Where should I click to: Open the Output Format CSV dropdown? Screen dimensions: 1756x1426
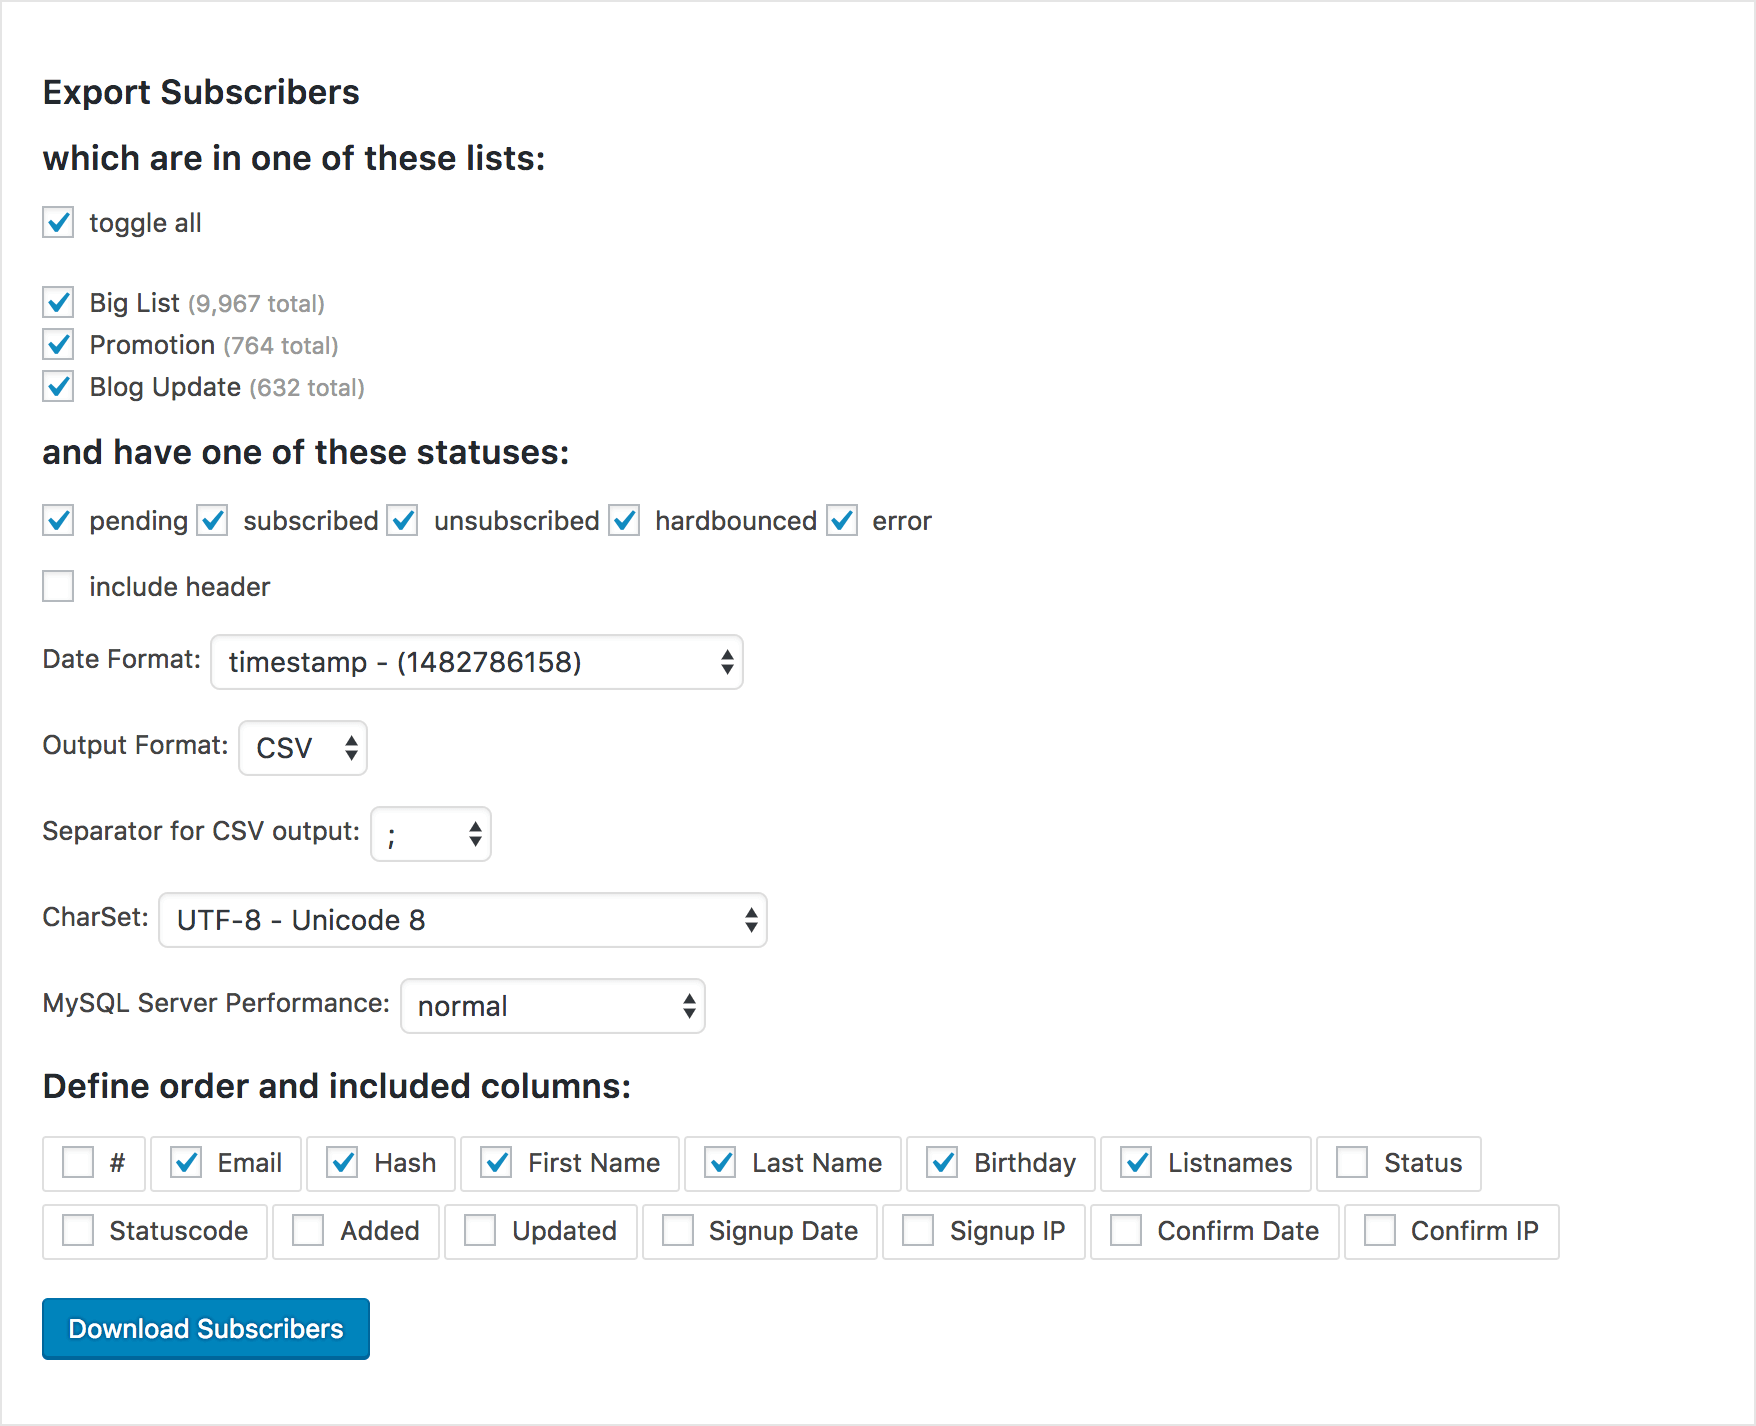pyautogui.click(x=303, y=748)
